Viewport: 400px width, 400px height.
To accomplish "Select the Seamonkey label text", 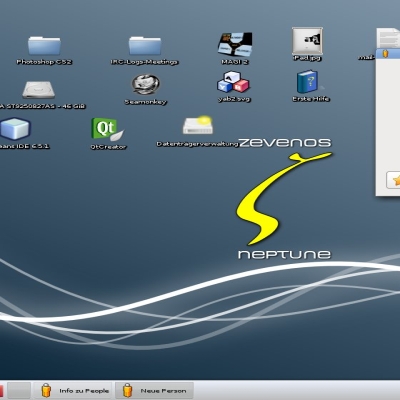I will [146, 102].
